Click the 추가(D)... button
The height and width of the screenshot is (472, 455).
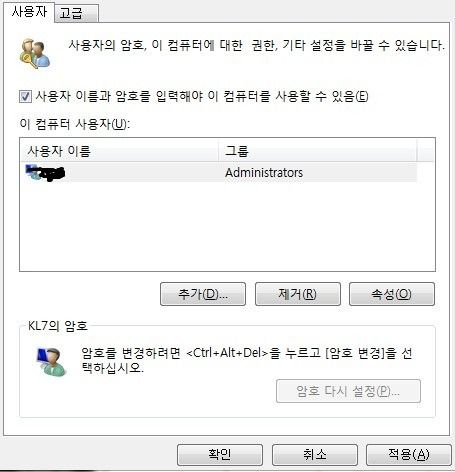point(203,294)
